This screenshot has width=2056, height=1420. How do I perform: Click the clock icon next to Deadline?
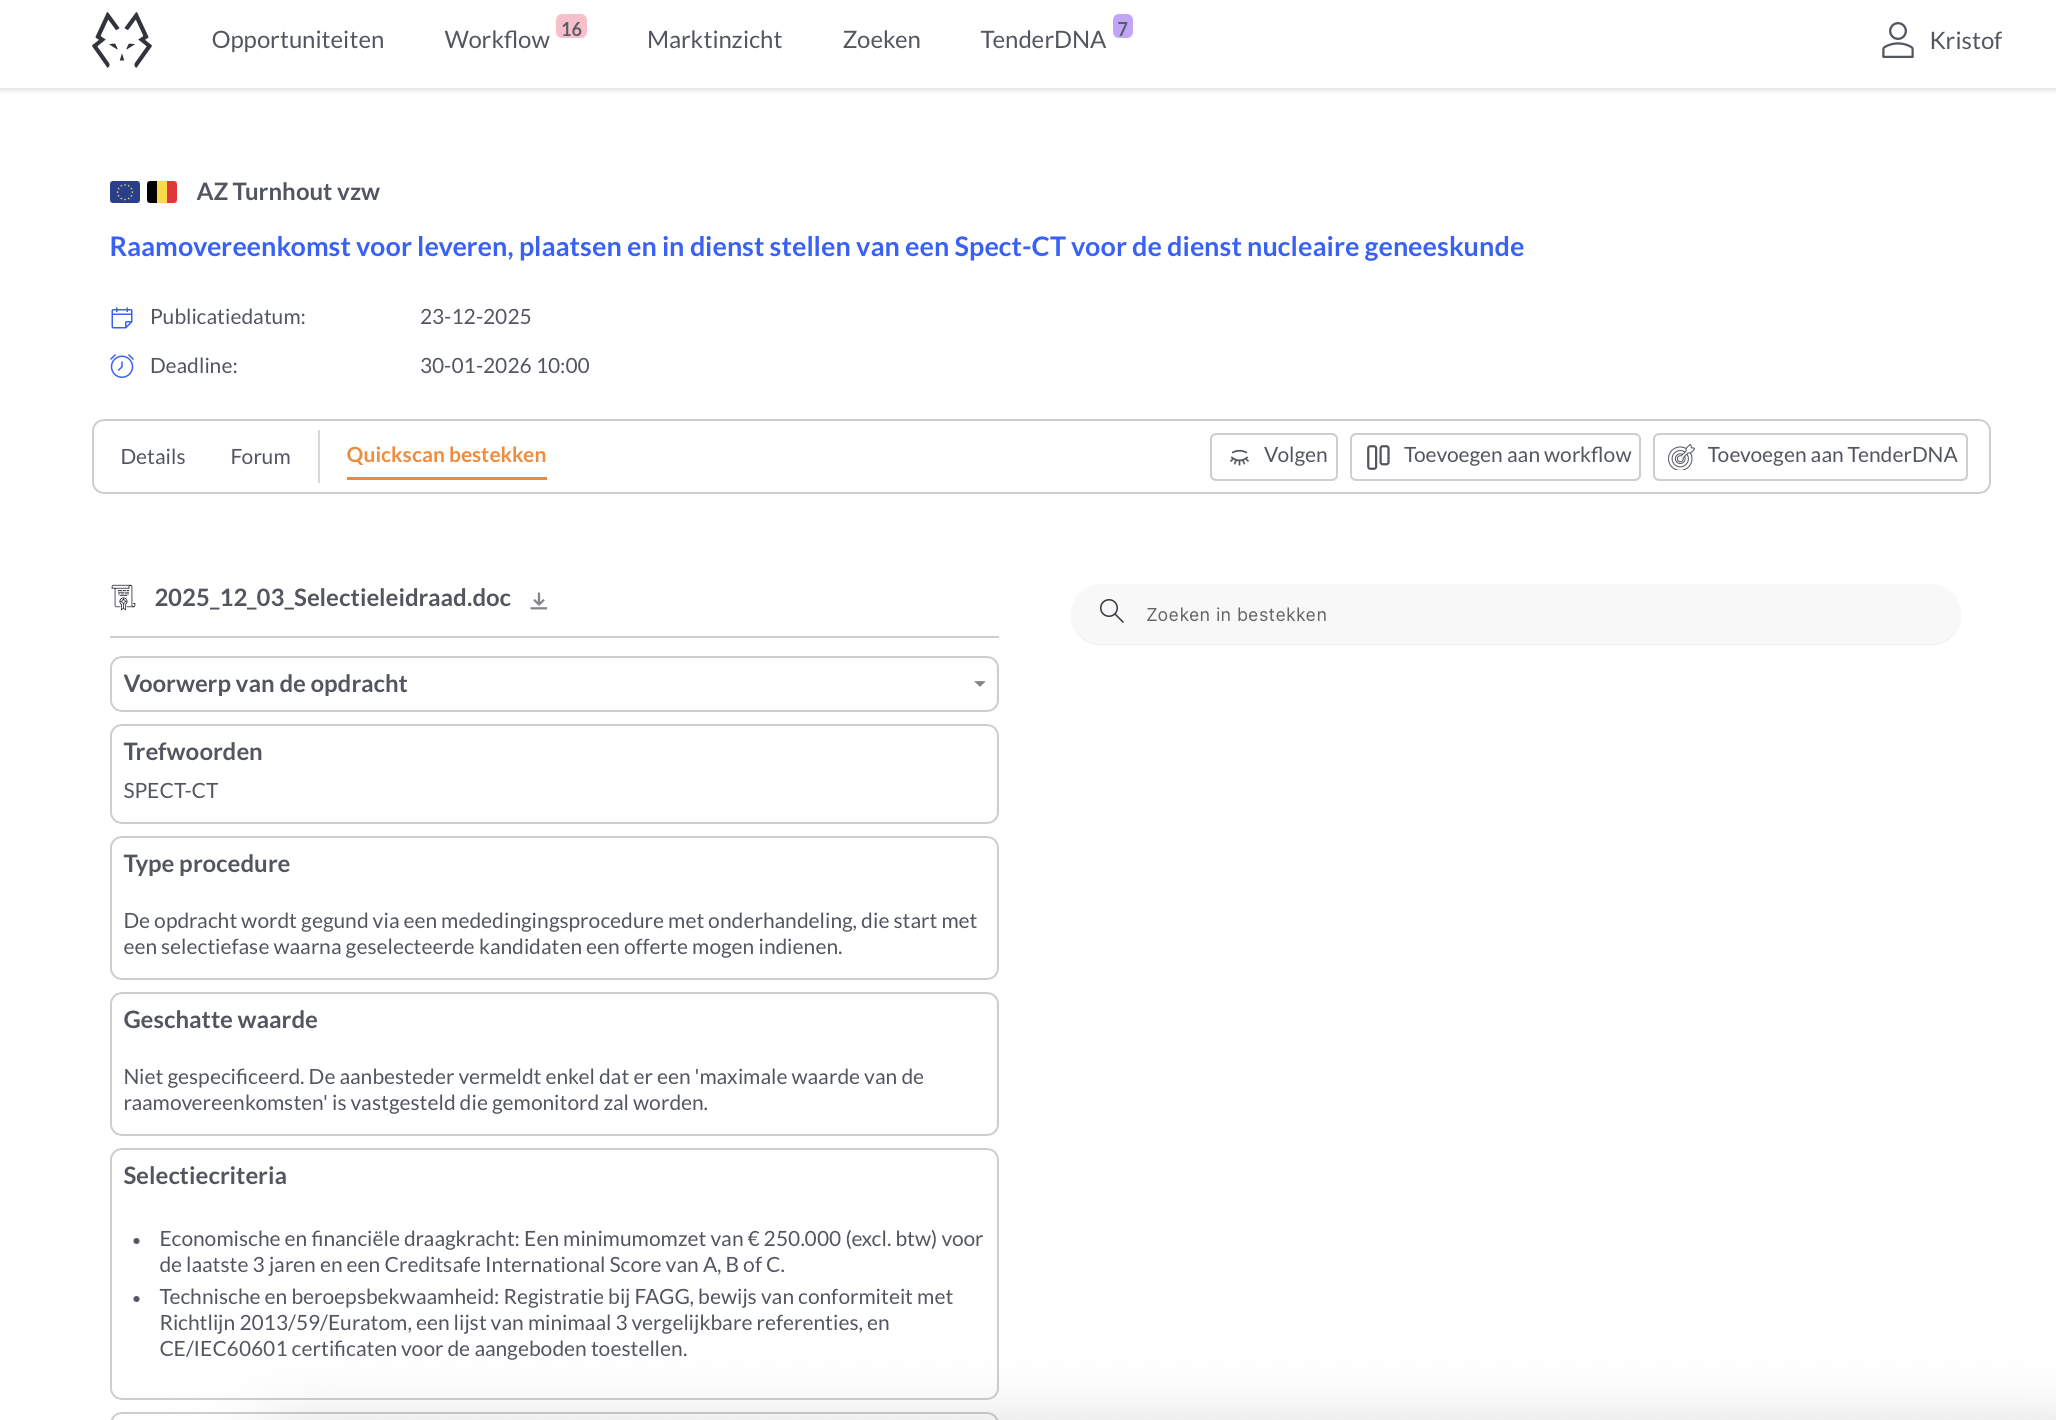[x=122, y=365]
